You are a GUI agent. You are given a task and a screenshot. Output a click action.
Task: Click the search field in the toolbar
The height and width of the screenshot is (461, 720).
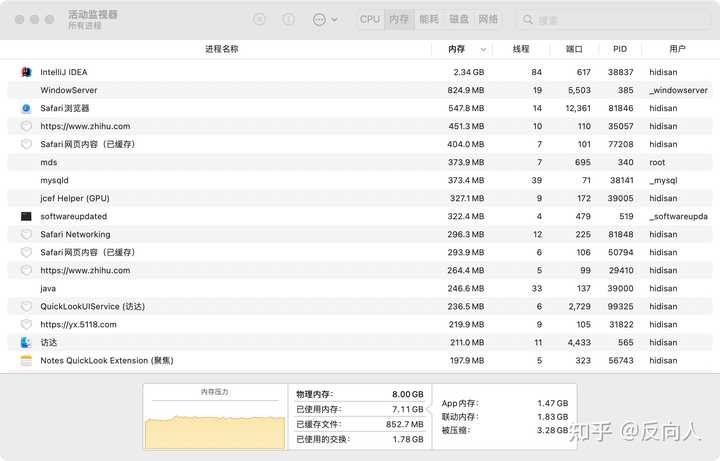point(614,20)
